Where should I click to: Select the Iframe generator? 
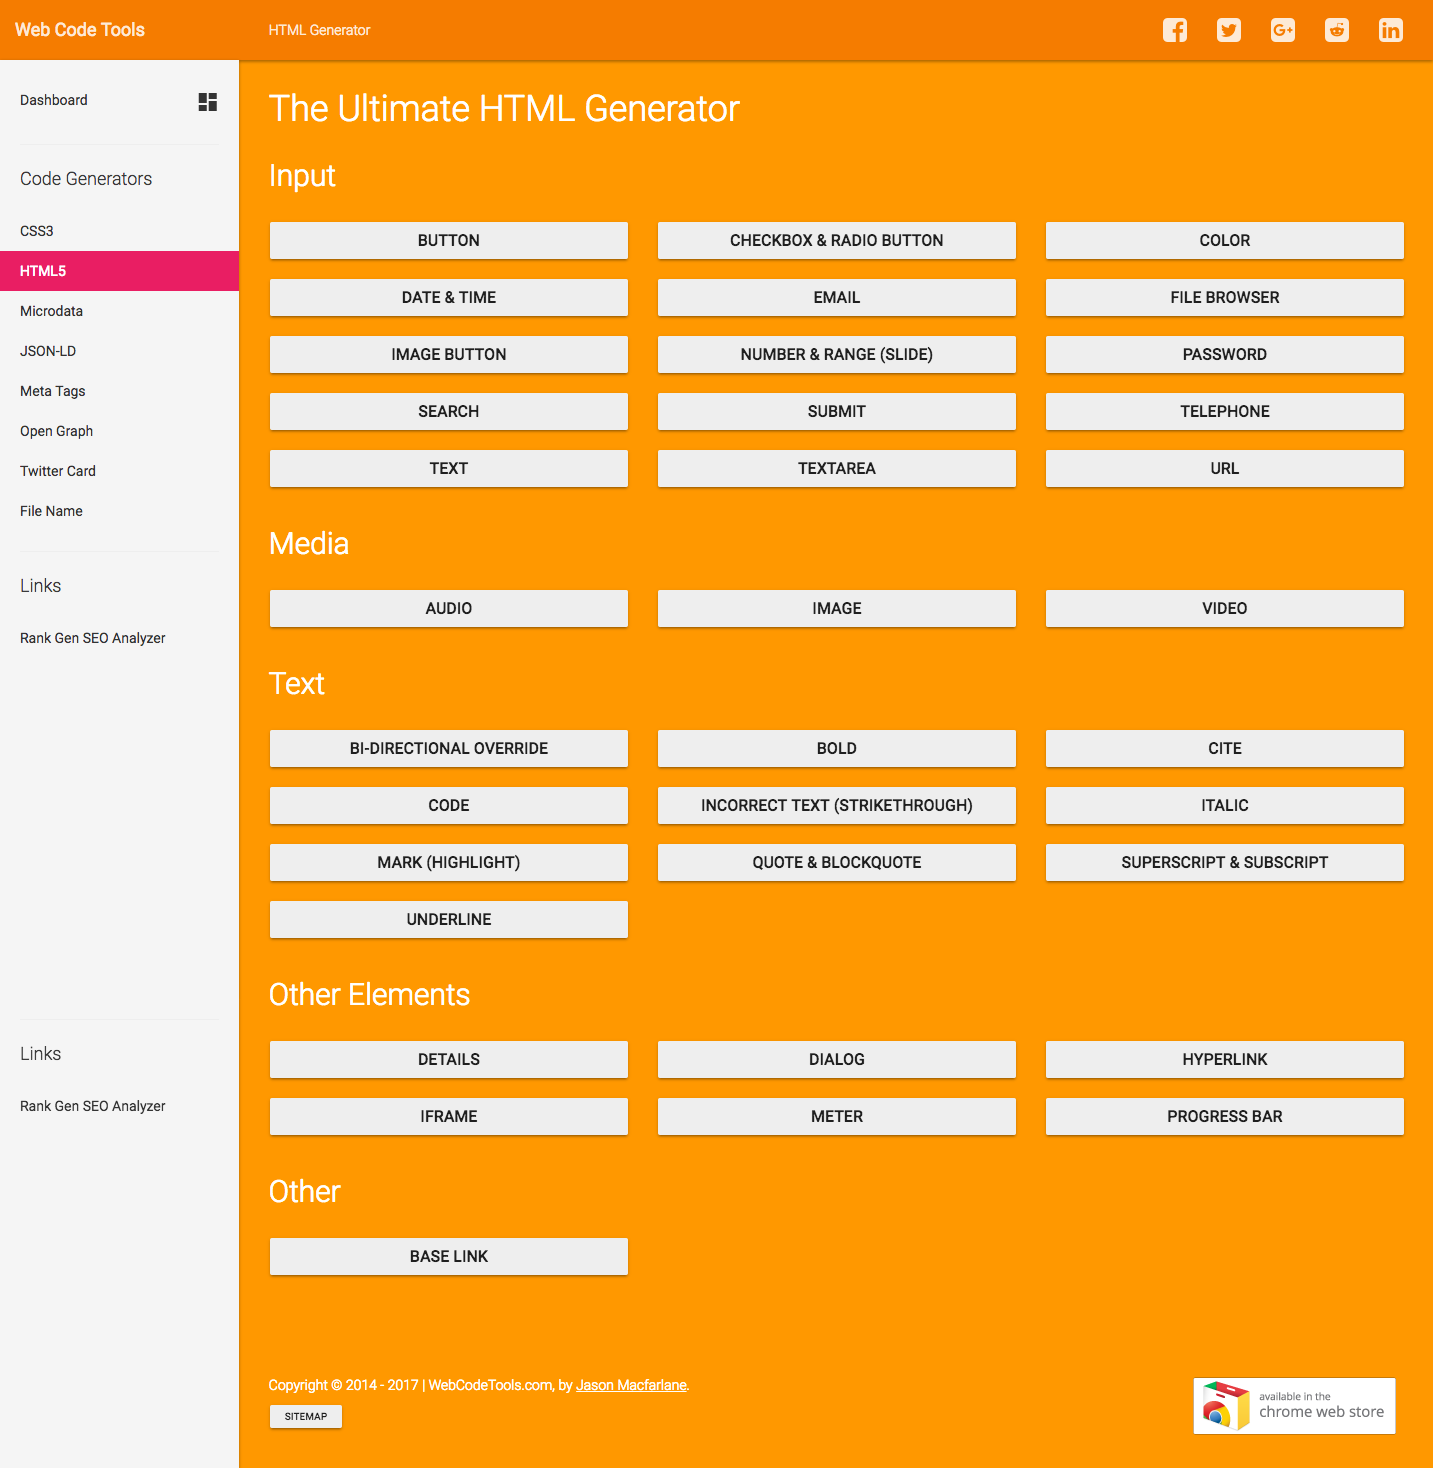pos(449,1116)
